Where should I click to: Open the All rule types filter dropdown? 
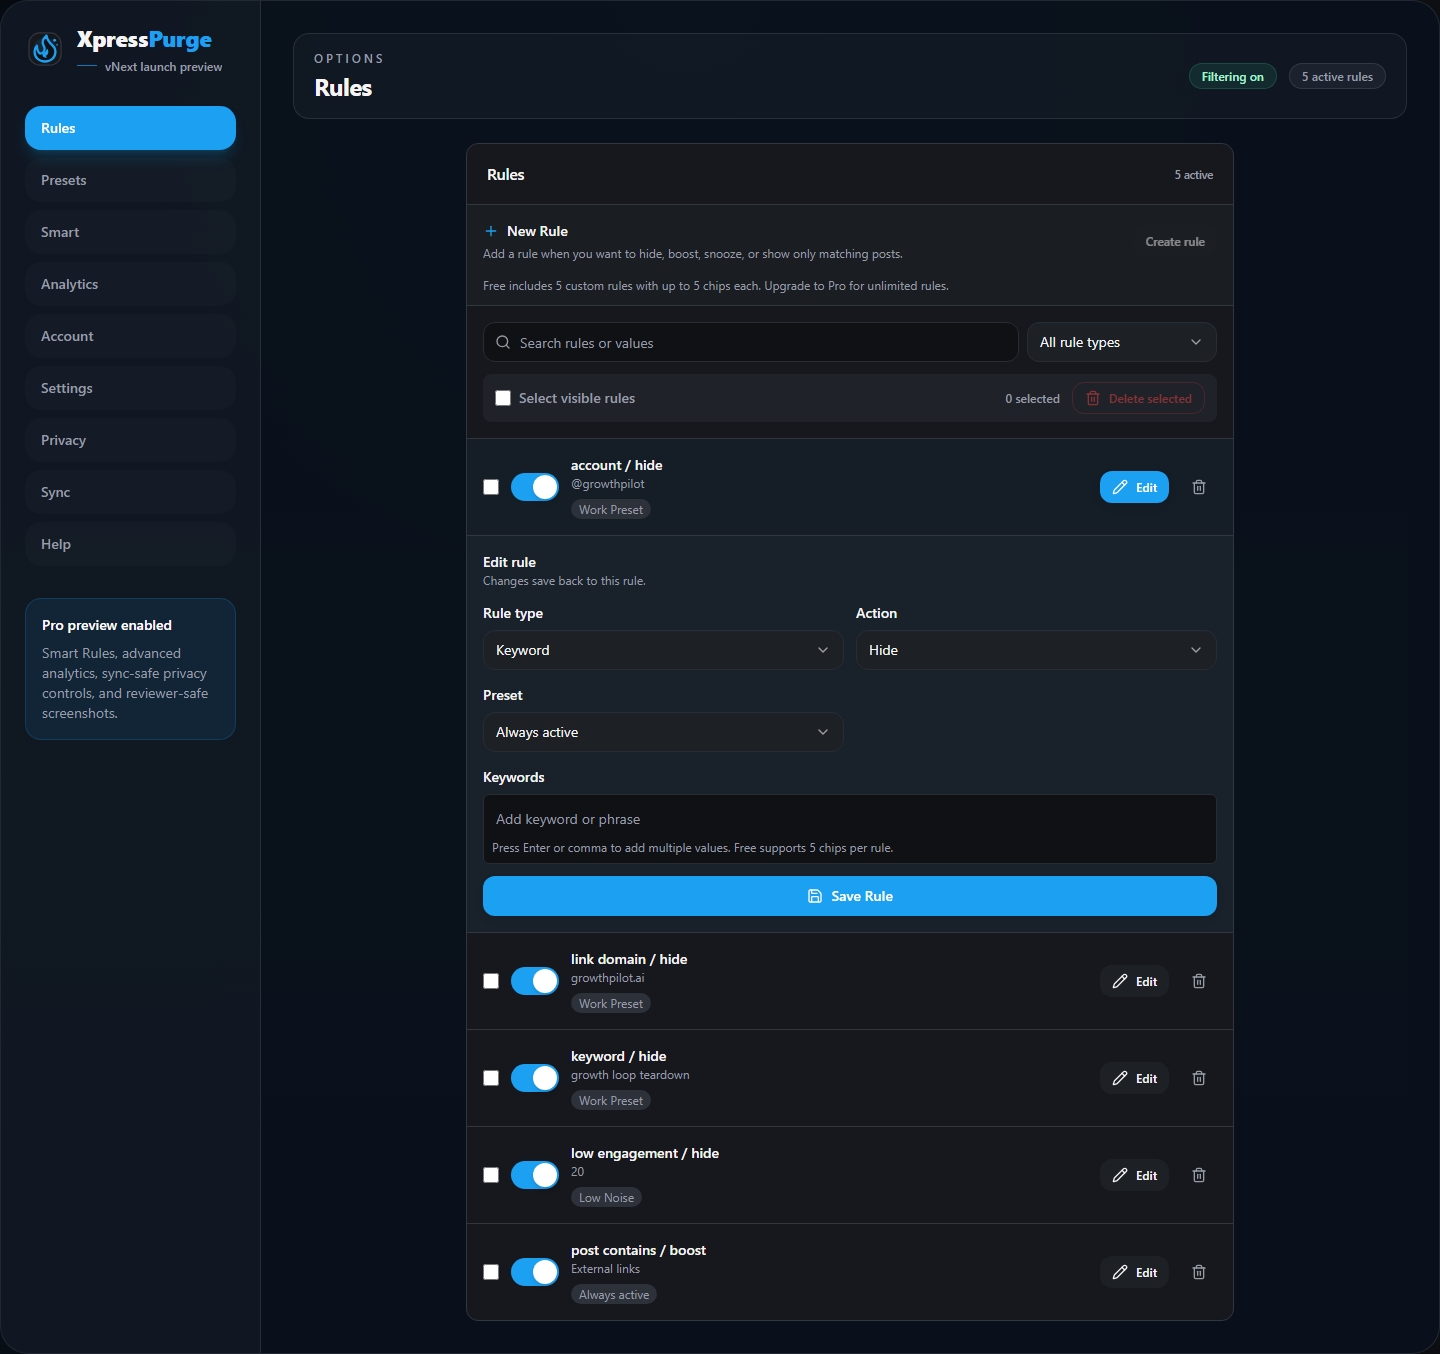(x=1121, y=342)
